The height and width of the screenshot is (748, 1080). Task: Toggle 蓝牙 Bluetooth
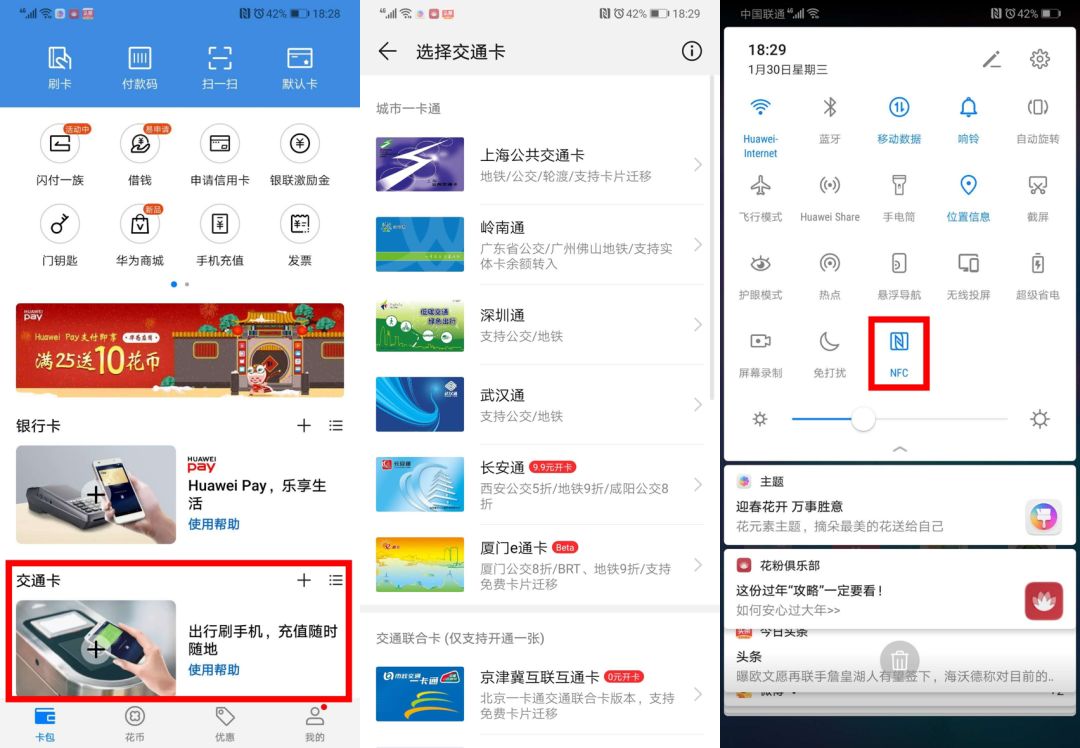tap(830, 107)
